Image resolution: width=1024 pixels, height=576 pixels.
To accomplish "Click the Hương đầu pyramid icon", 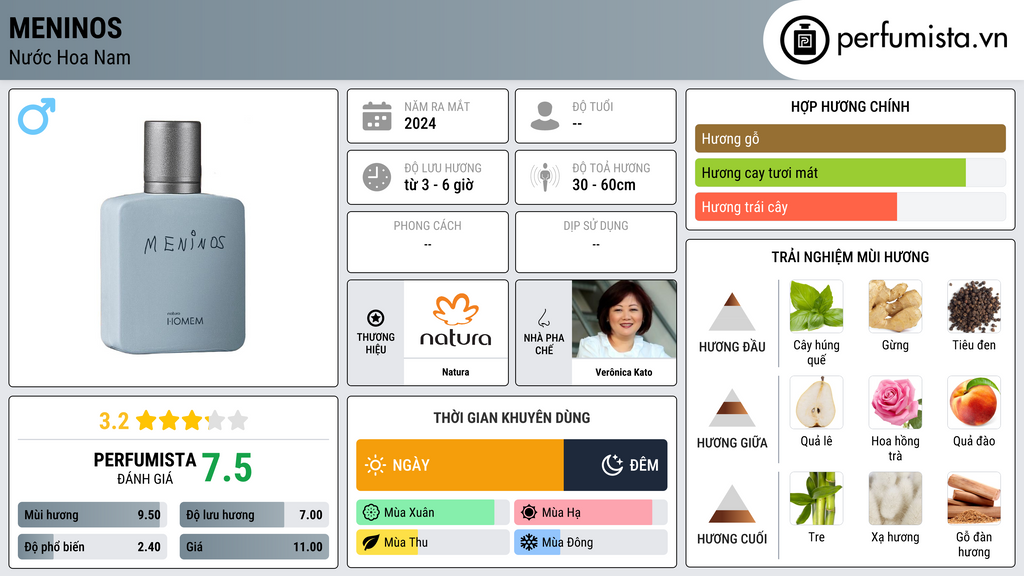I will [x=732, y=312].
